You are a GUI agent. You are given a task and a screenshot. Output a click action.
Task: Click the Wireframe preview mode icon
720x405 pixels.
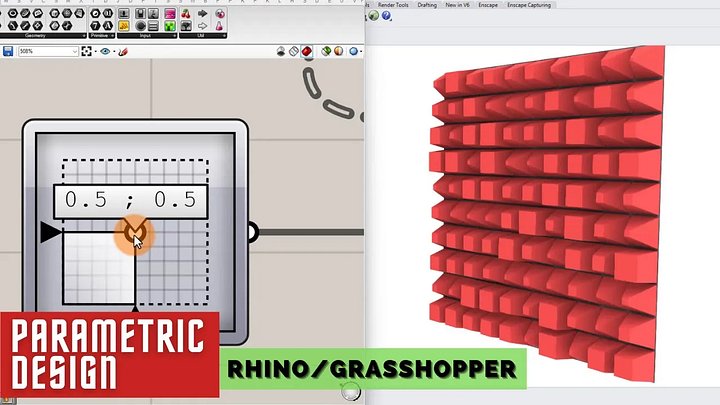[x=294, y=51]
